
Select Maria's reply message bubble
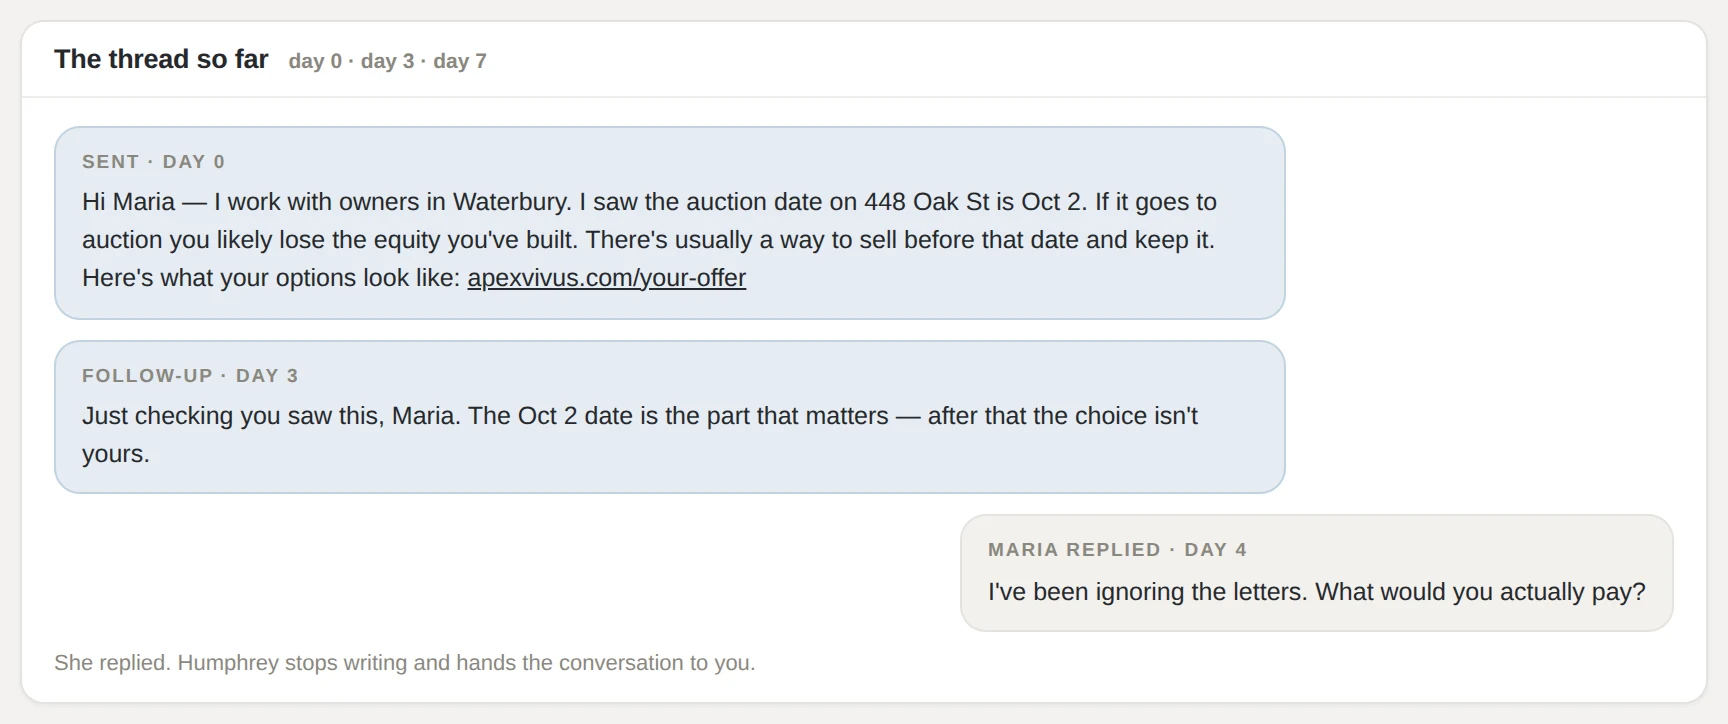coord(1316,573)
